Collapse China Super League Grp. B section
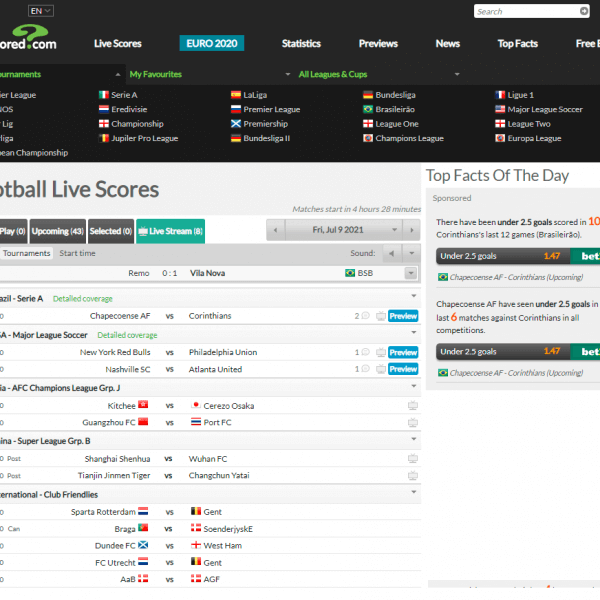The image size is (600, 600). click(x=414, y=439)
